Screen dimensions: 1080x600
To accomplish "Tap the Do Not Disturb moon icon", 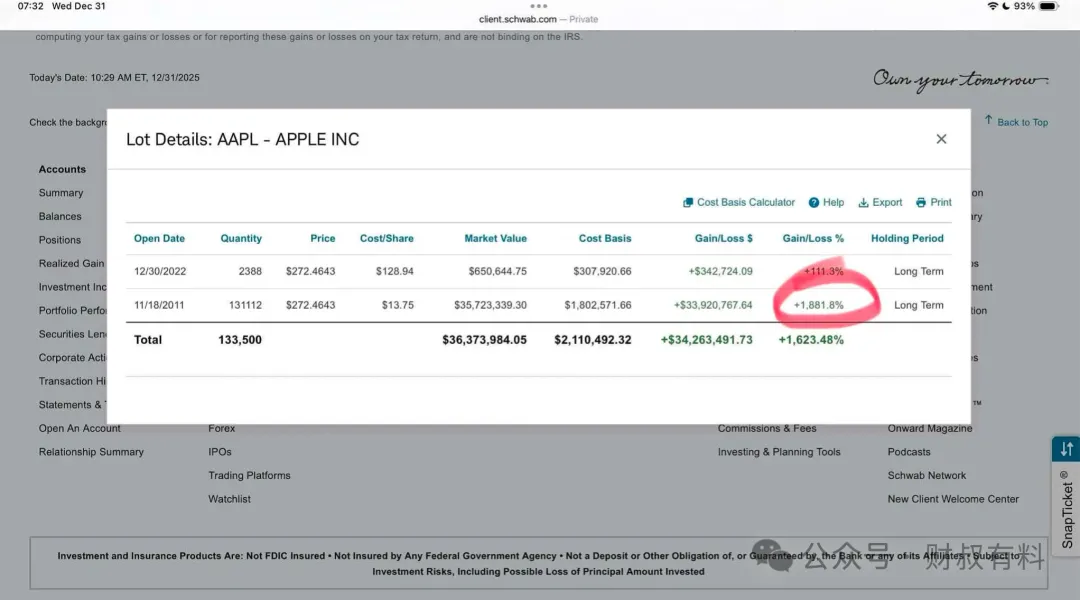I will (x=1006, y=6).
